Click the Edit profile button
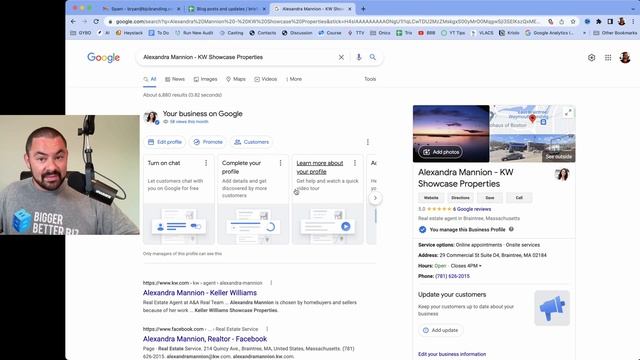This screenshot has height=360, width=640. coord(165,142)
